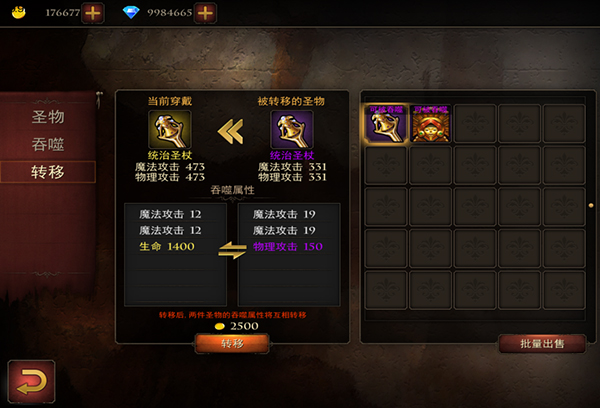Click the orange 转移 button
The image size is (600, 408).
[x=232, y=343]
